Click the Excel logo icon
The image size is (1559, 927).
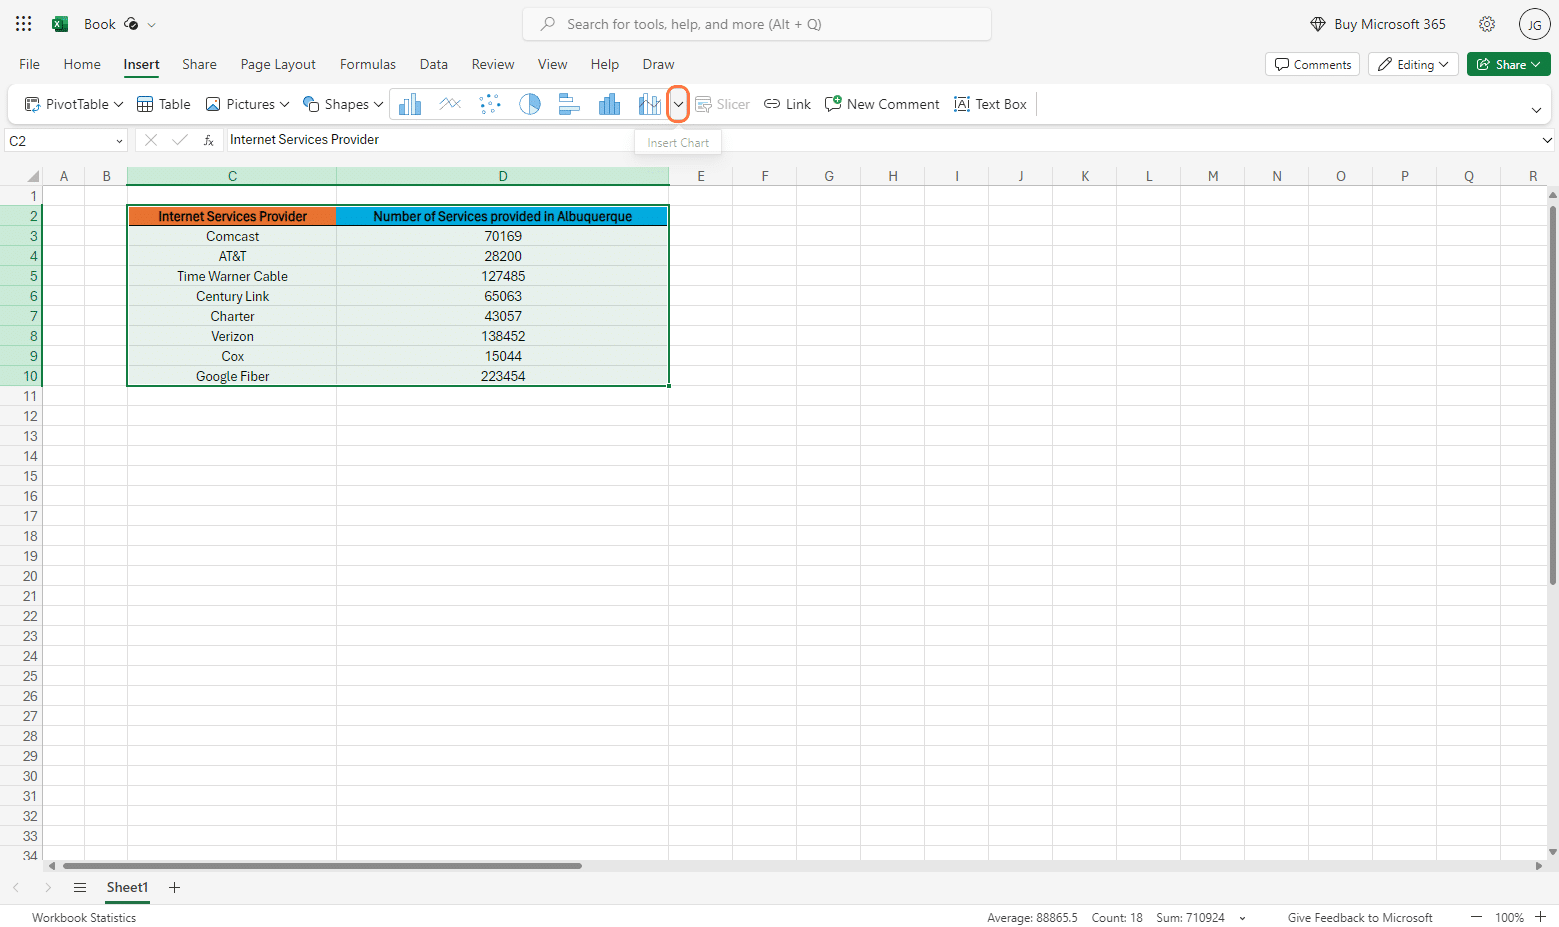(60, 24)
